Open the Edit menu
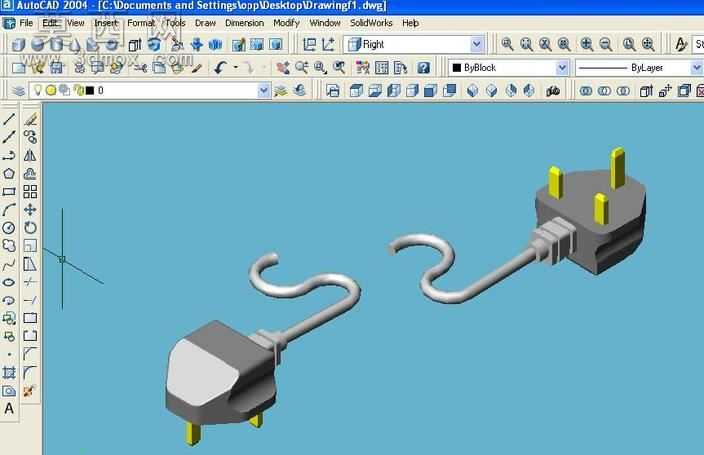Screen dimensions: 704x455 click(x=50, y=22)
